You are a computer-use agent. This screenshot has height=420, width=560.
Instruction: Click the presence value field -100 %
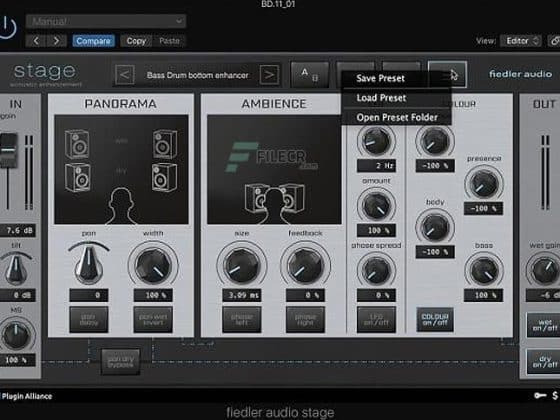[484, 209]
